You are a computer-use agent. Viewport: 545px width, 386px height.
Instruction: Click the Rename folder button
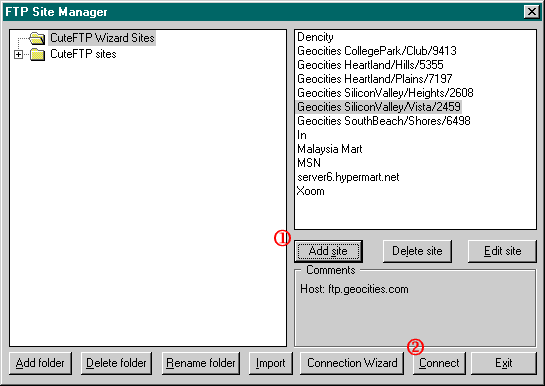point(201,363)
